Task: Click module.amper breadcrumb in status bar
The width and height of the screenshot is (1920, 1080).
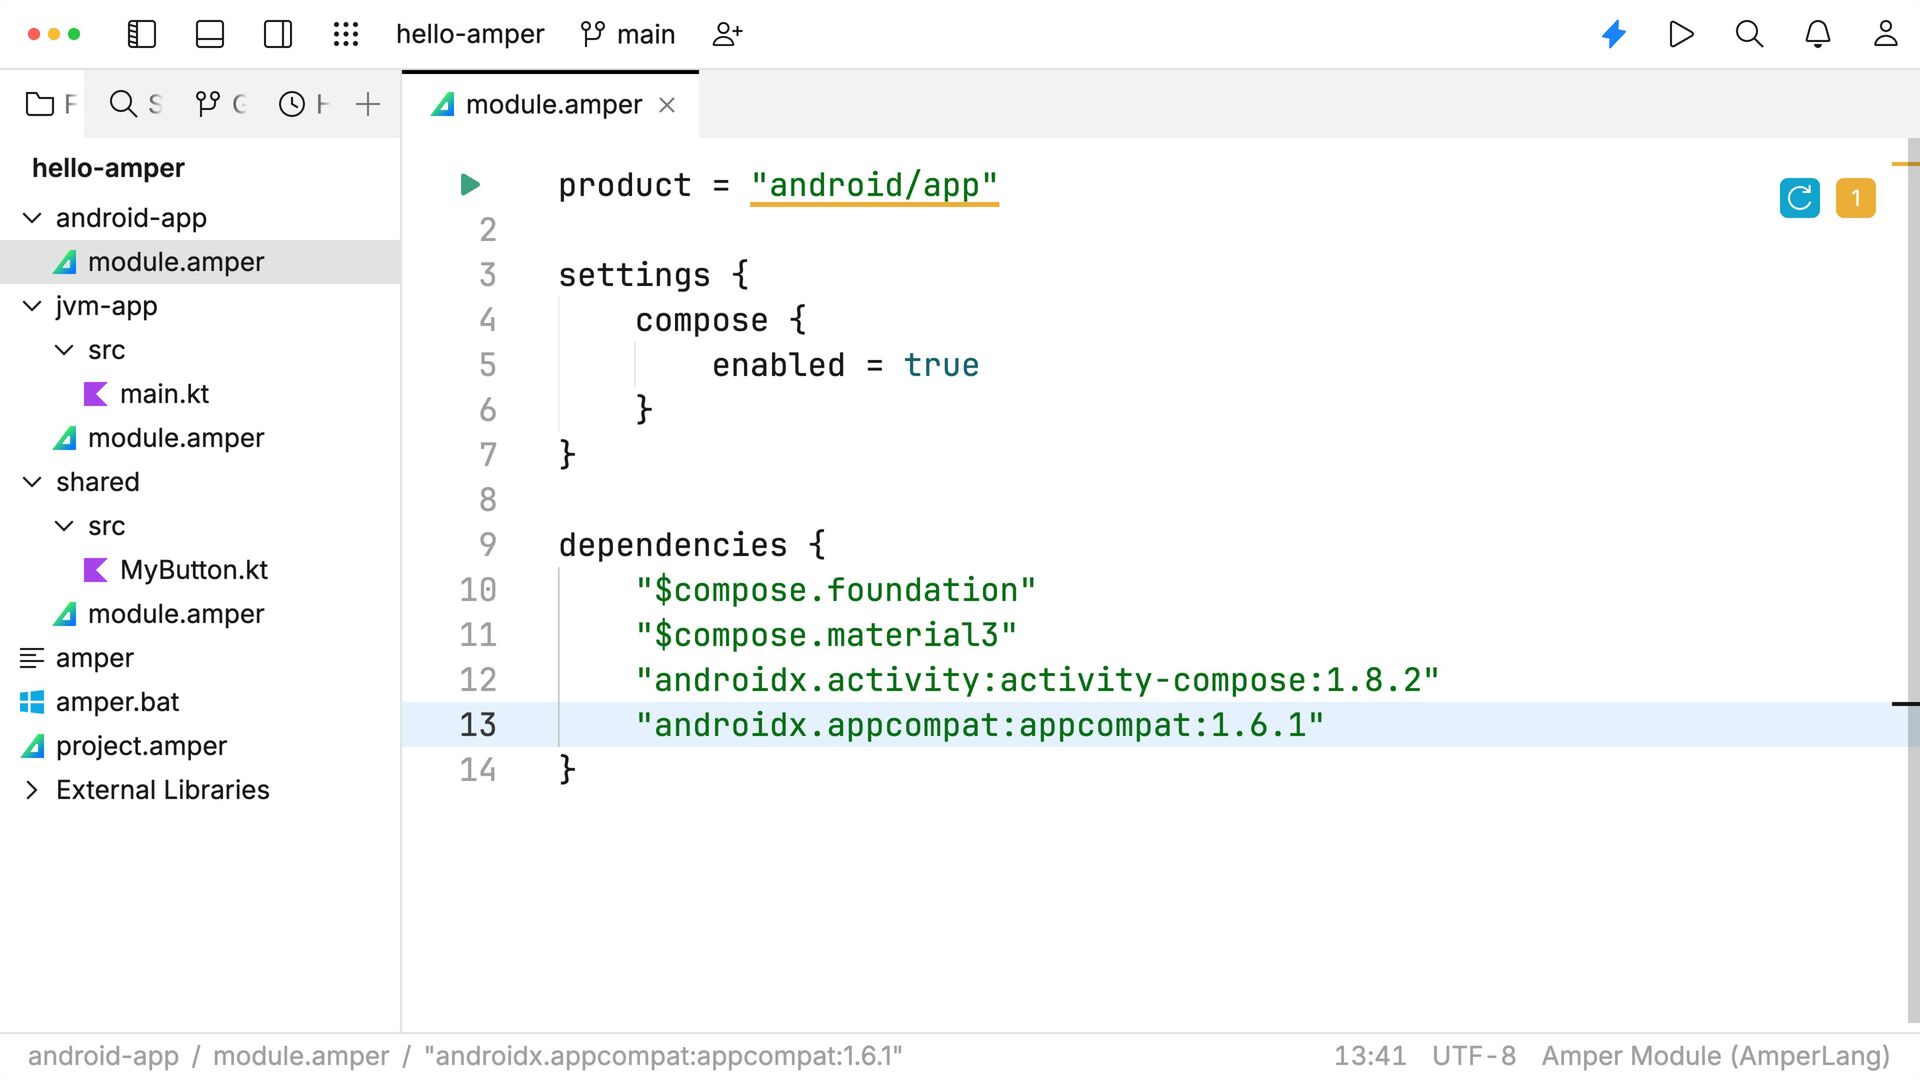Action: (301, 1056)
